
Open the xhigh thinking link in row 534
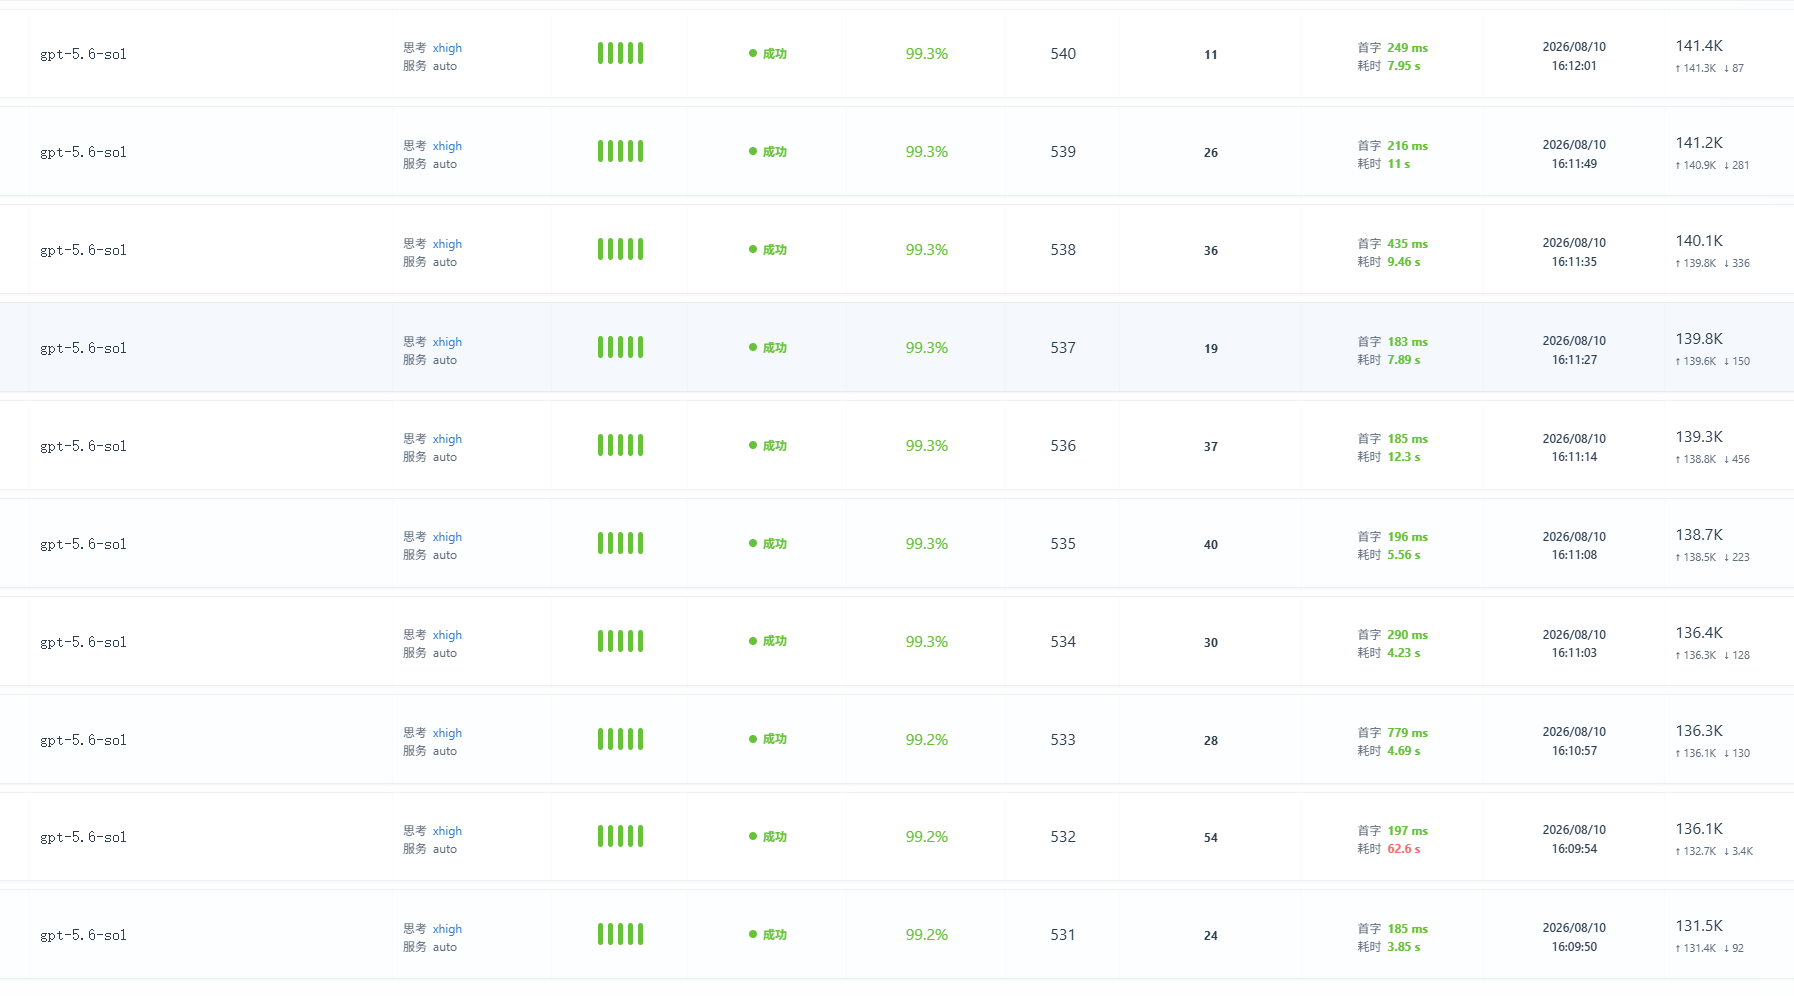(x=447, y=635)
